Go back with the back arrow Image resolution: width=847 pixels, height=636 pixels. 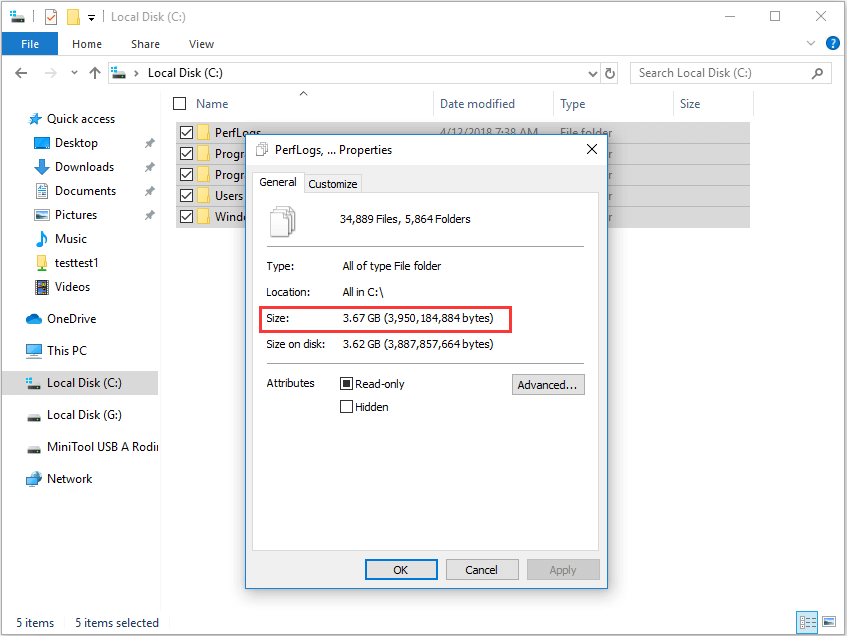[21, 73]
